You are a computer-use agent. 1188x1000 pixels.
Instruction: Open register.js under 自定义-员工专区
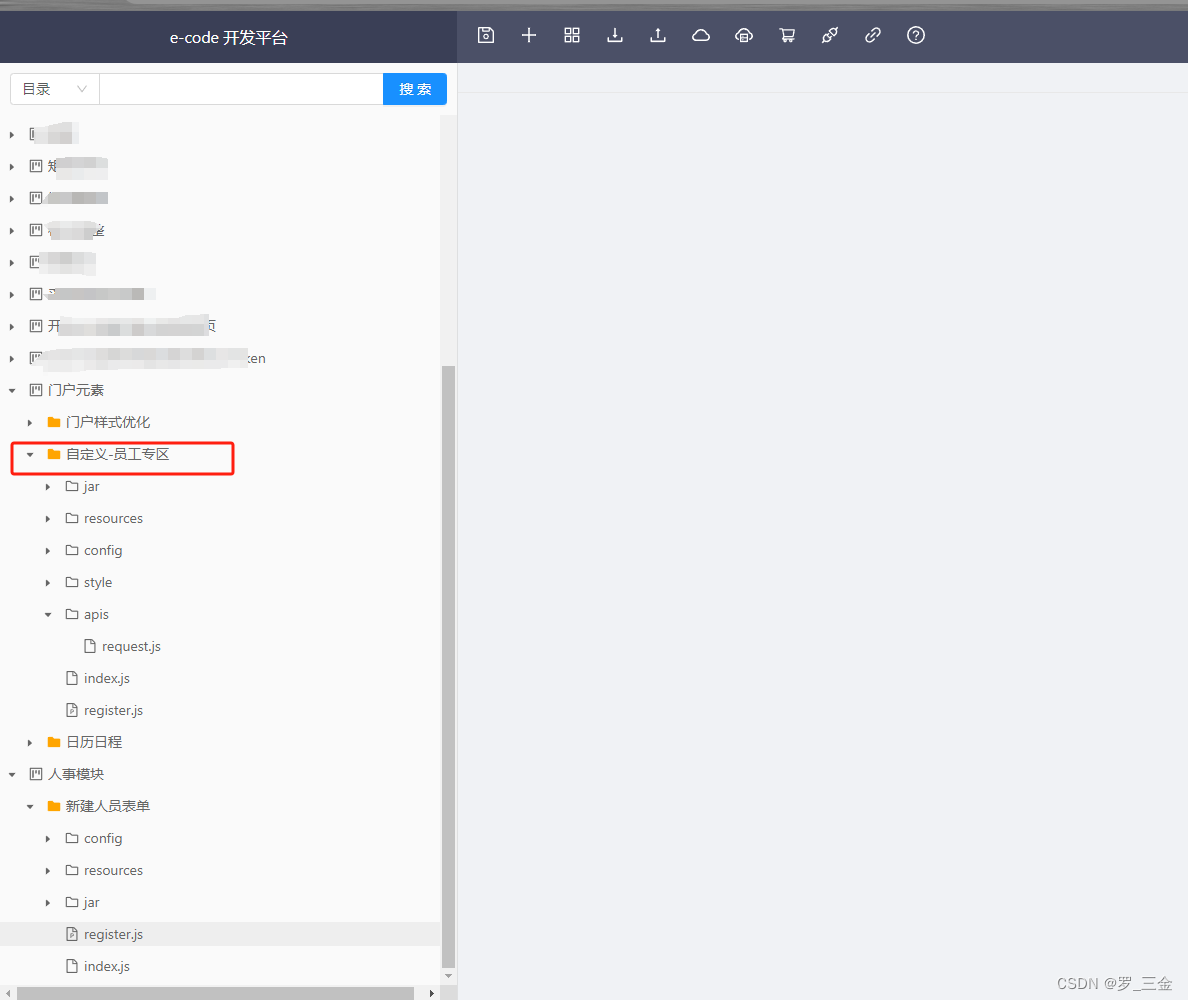pyautogui.click(x=114, y=711)
